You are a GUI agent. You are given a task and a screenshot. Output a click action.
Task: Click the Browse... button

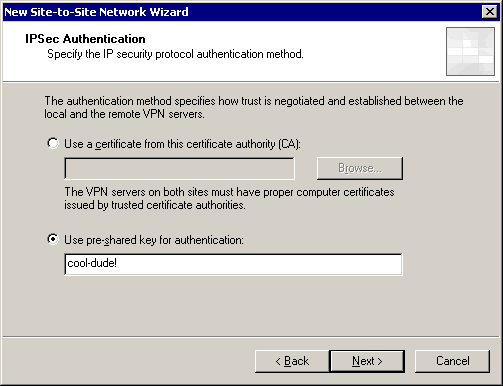tap(360, 168)
